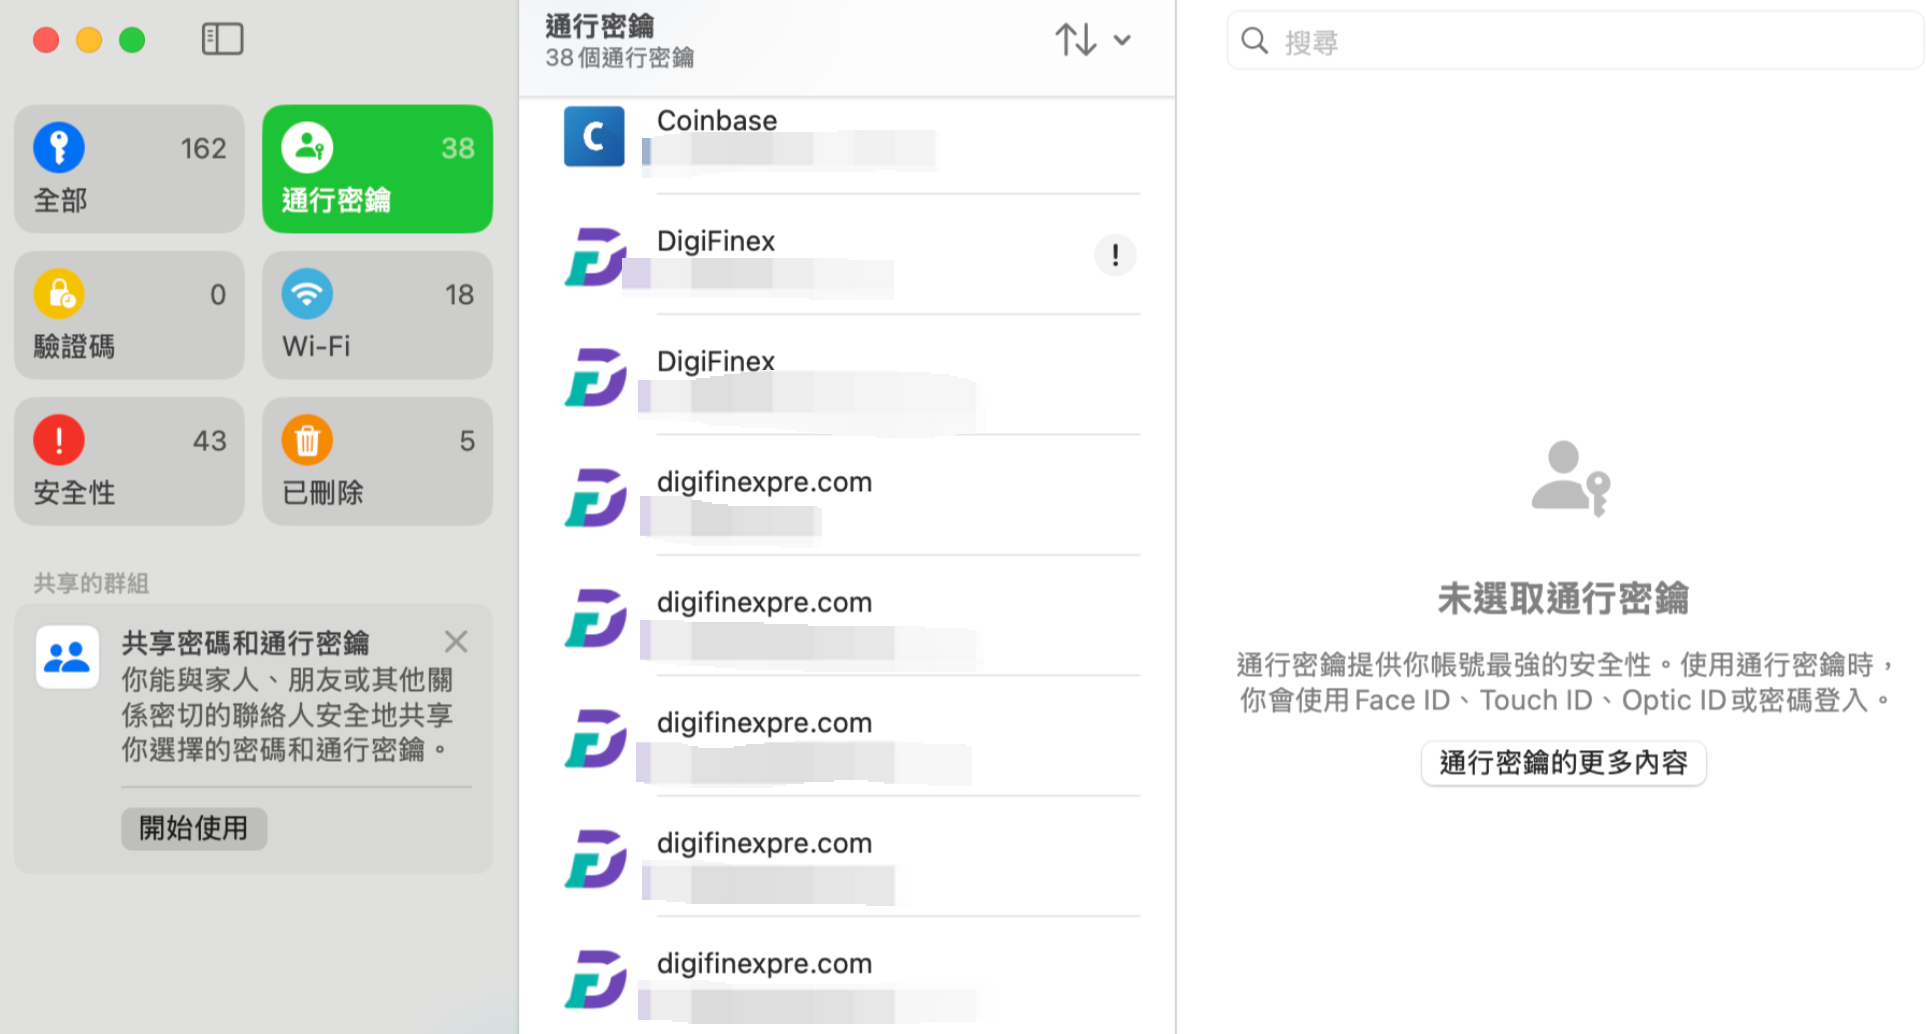Click the Wi-Fi category icon

tap(307, 294)
